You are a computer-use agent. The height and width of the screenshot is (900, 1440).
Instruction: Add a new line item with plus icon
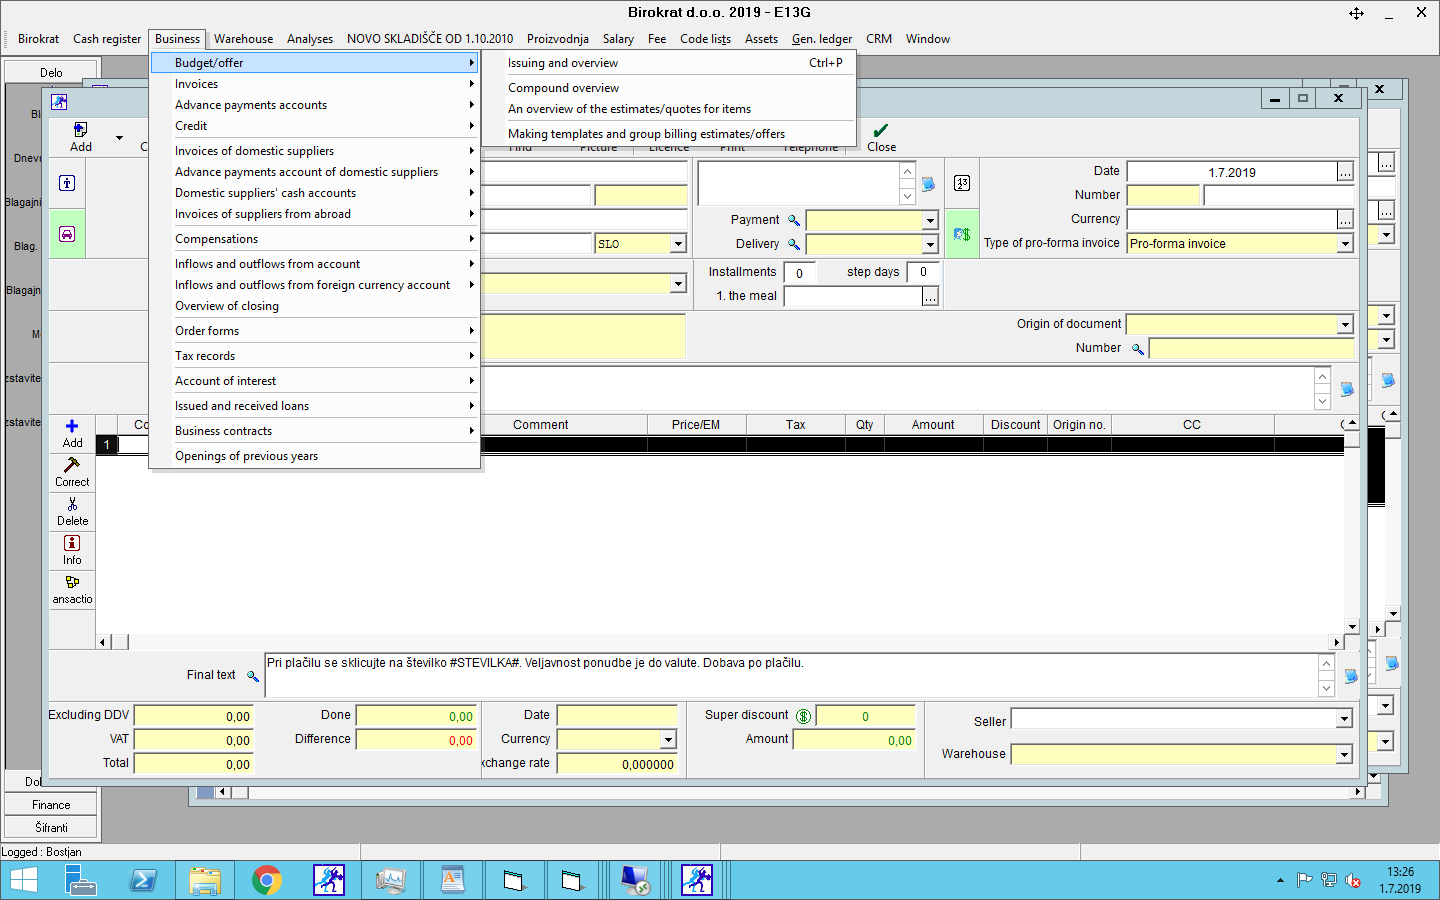click(x=72, y=426)
